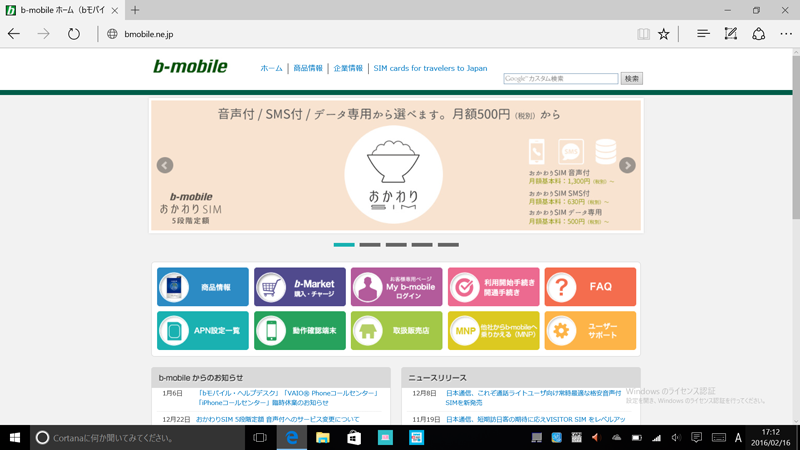Click the 検索 search button
The width and height of the screenshot is (800, 450).
pos(632,79)
